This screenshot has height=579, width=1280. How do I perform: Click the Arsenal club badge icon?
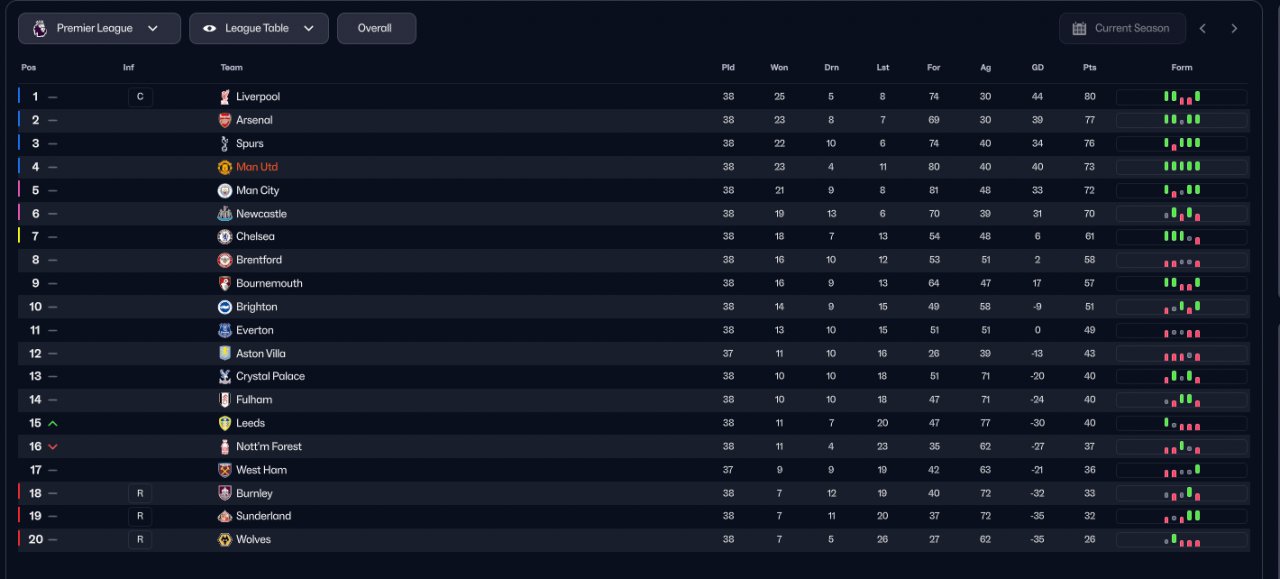225,120
